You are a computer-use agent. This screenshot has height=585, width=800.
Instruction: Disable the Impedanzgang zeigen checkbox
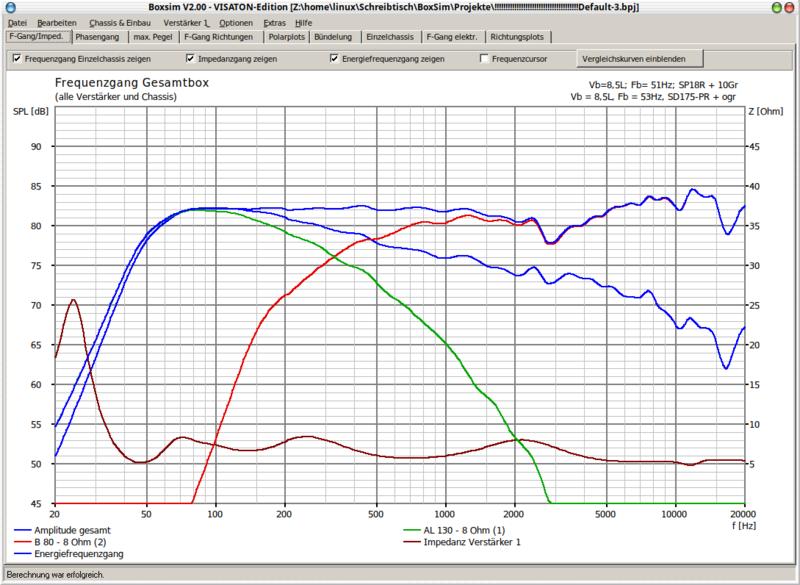[x=190, y=59]
